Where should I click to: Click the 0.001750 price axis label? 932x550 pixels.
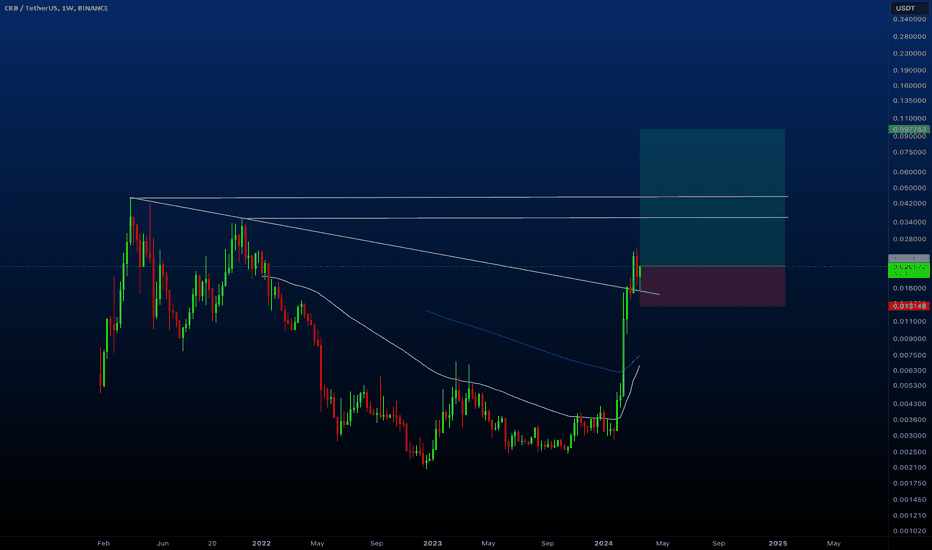[909, 483]
